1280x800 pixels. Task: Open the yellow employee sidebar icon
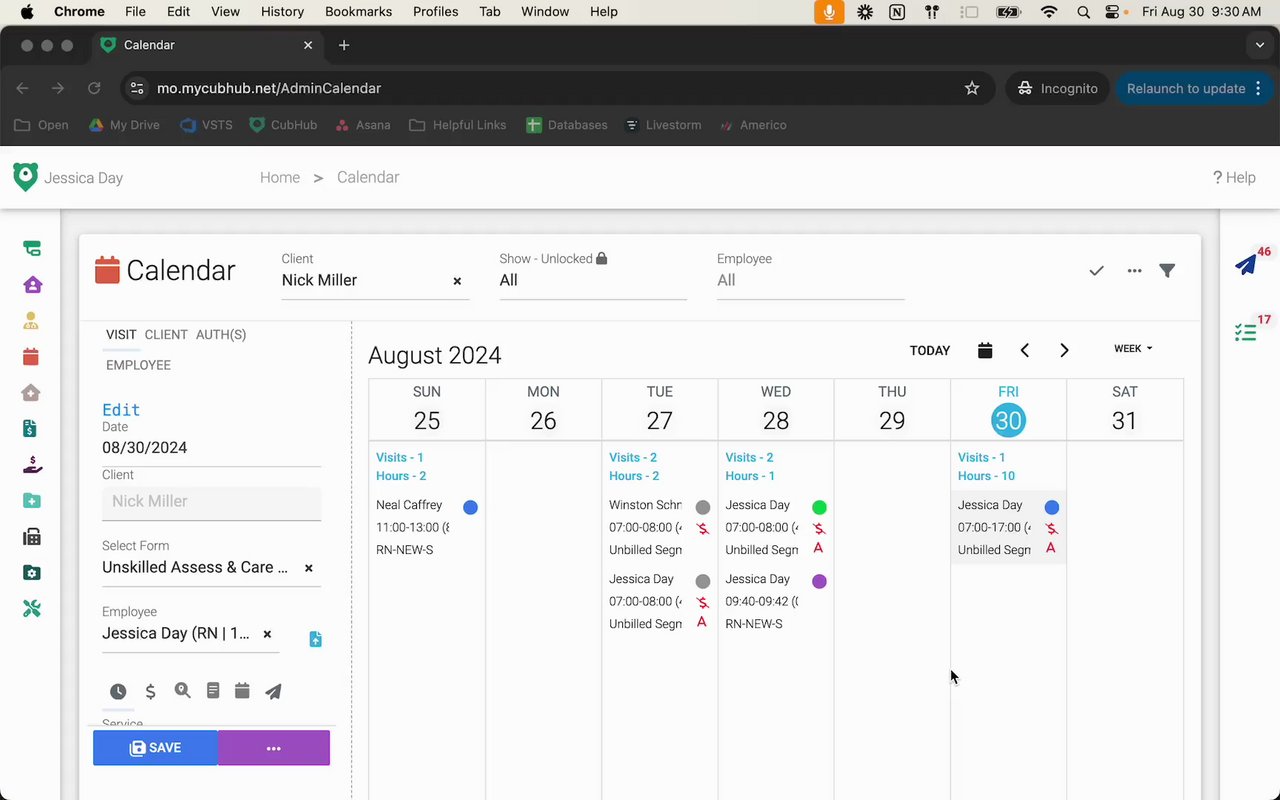31,321
